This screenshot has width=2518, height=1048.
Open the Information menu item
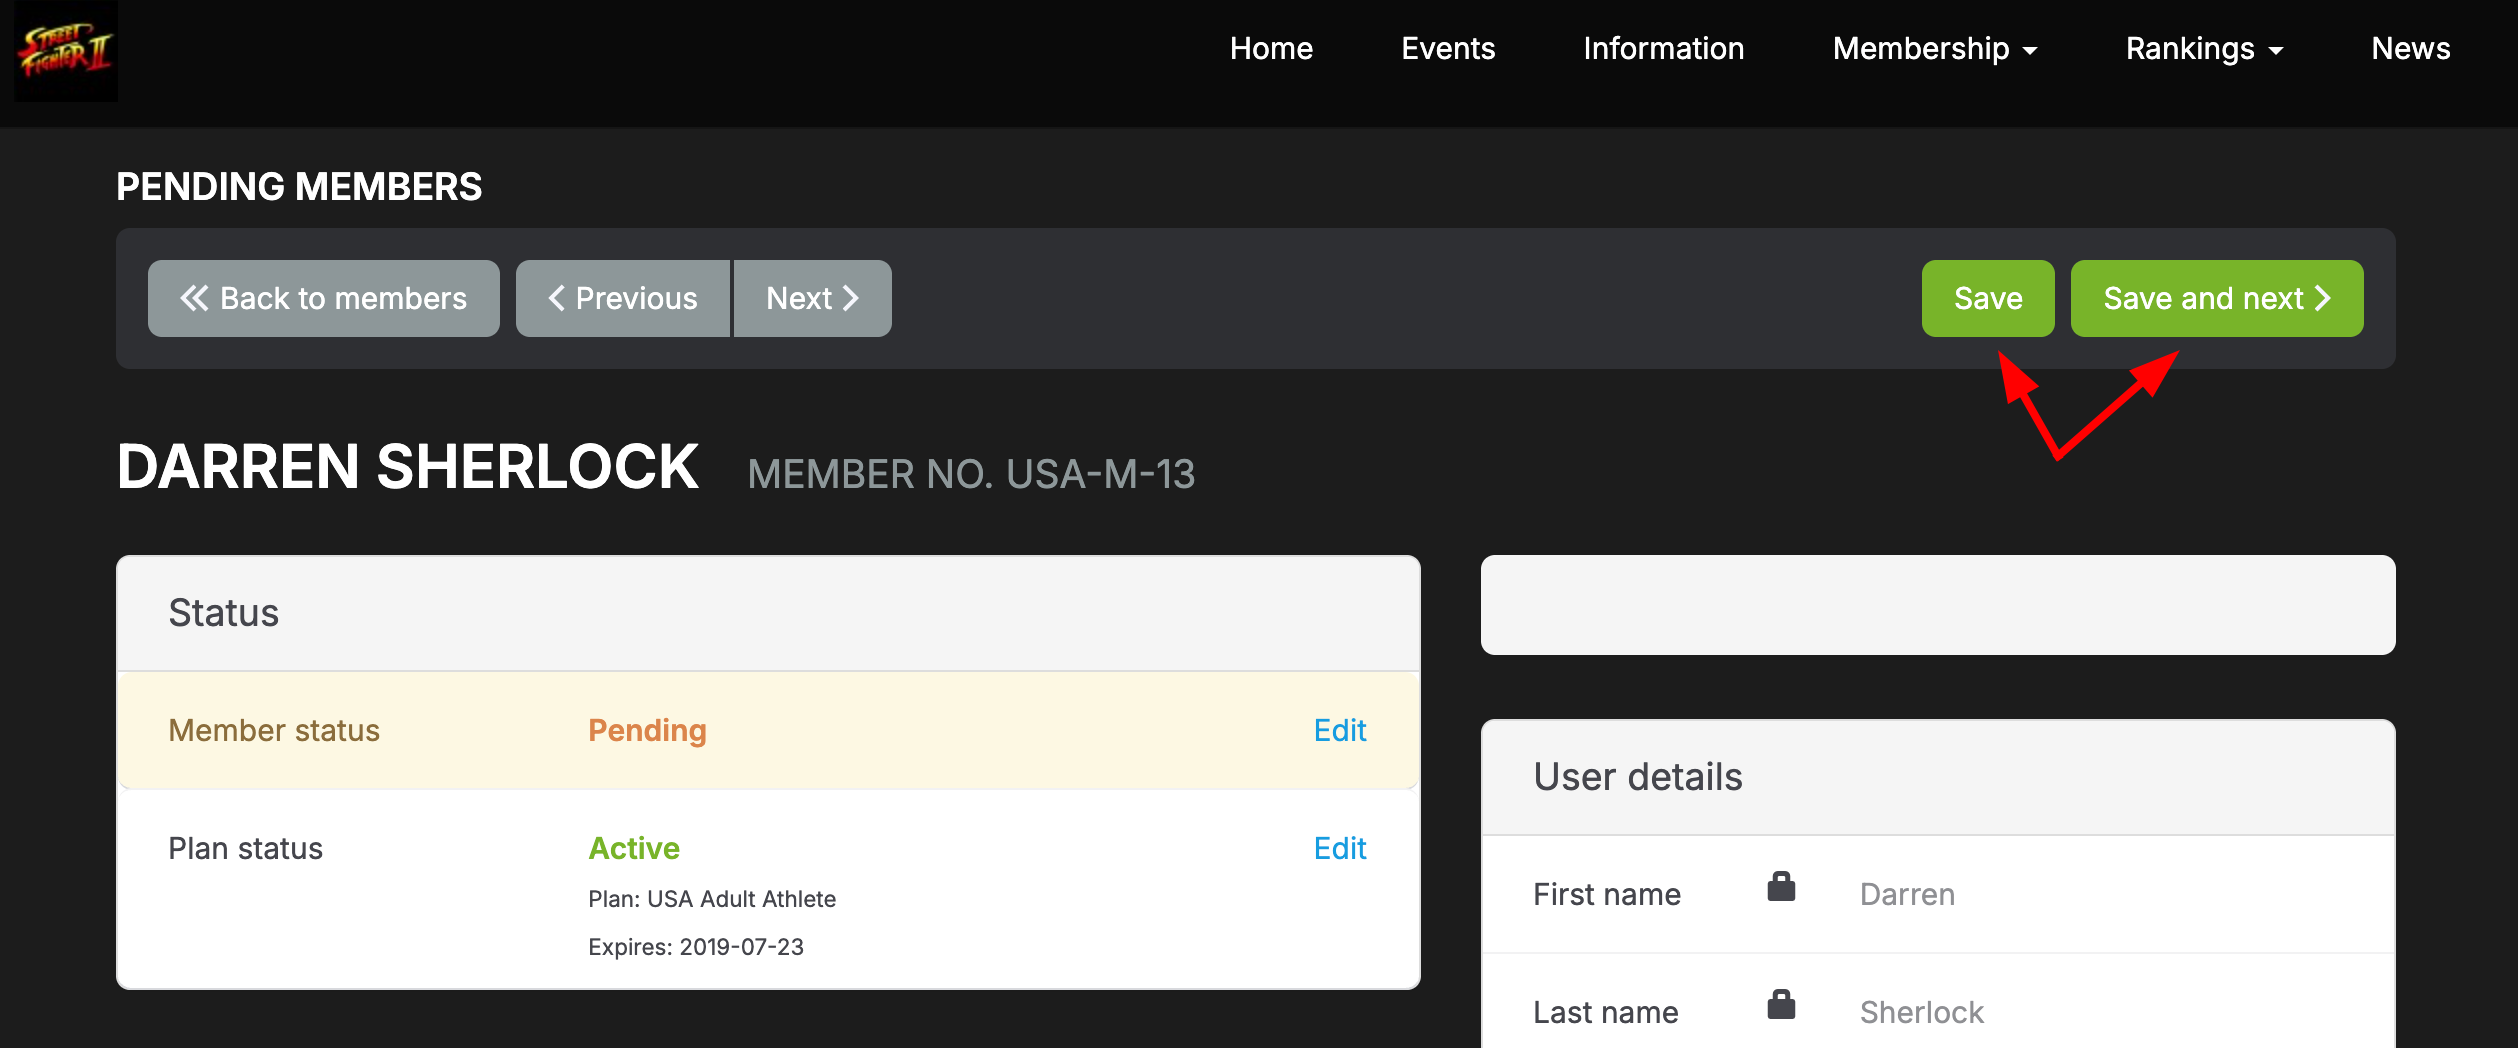point(1663,48)
